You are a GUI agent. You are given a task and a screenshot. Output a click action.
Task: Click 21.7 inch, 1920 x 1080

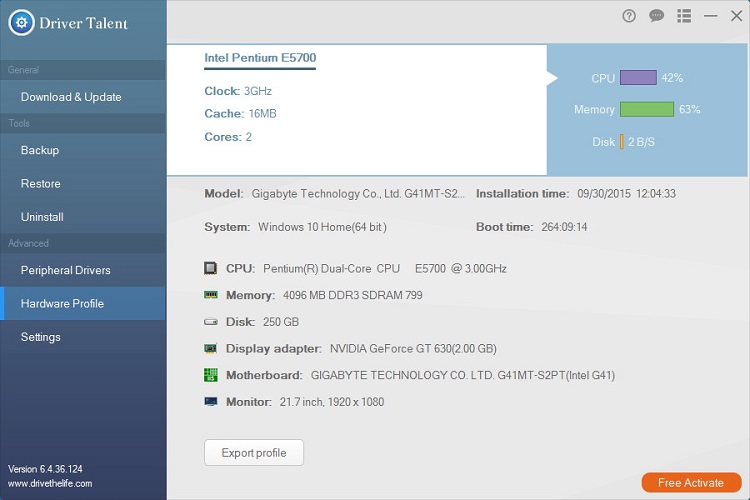point(332,402)
